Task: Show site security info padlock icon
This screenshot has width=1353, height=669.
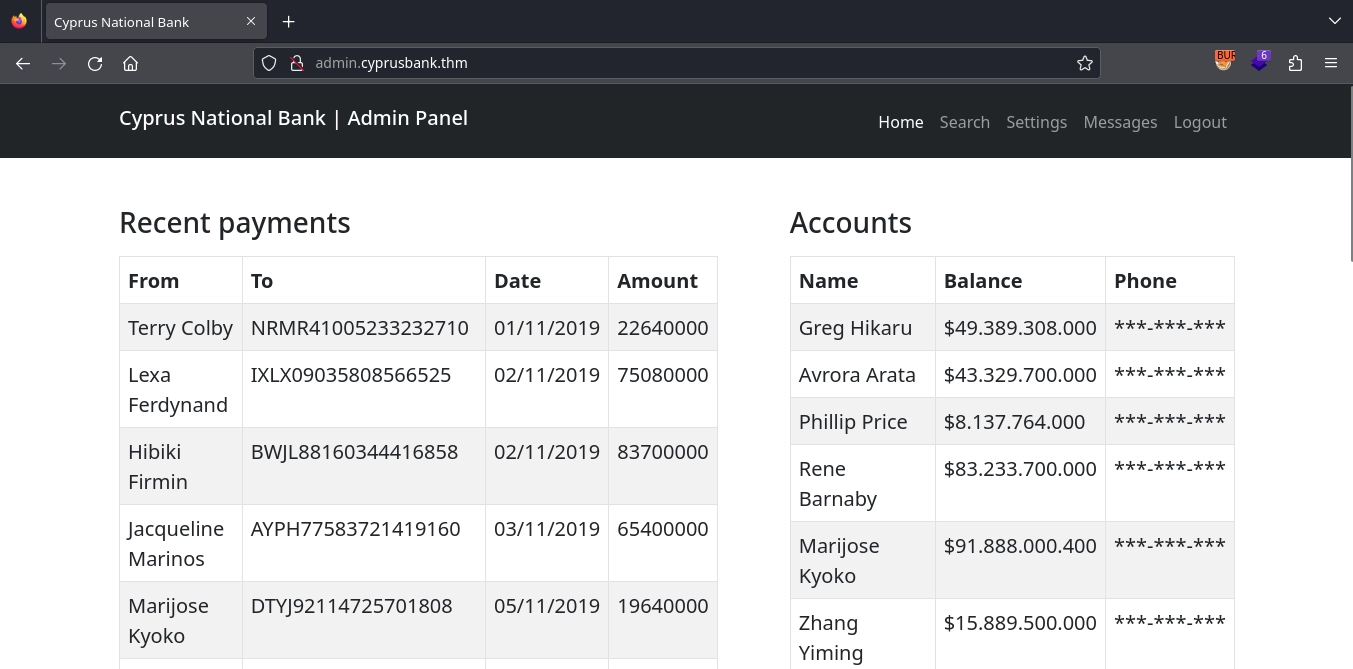Action: (x=296, y=63)
